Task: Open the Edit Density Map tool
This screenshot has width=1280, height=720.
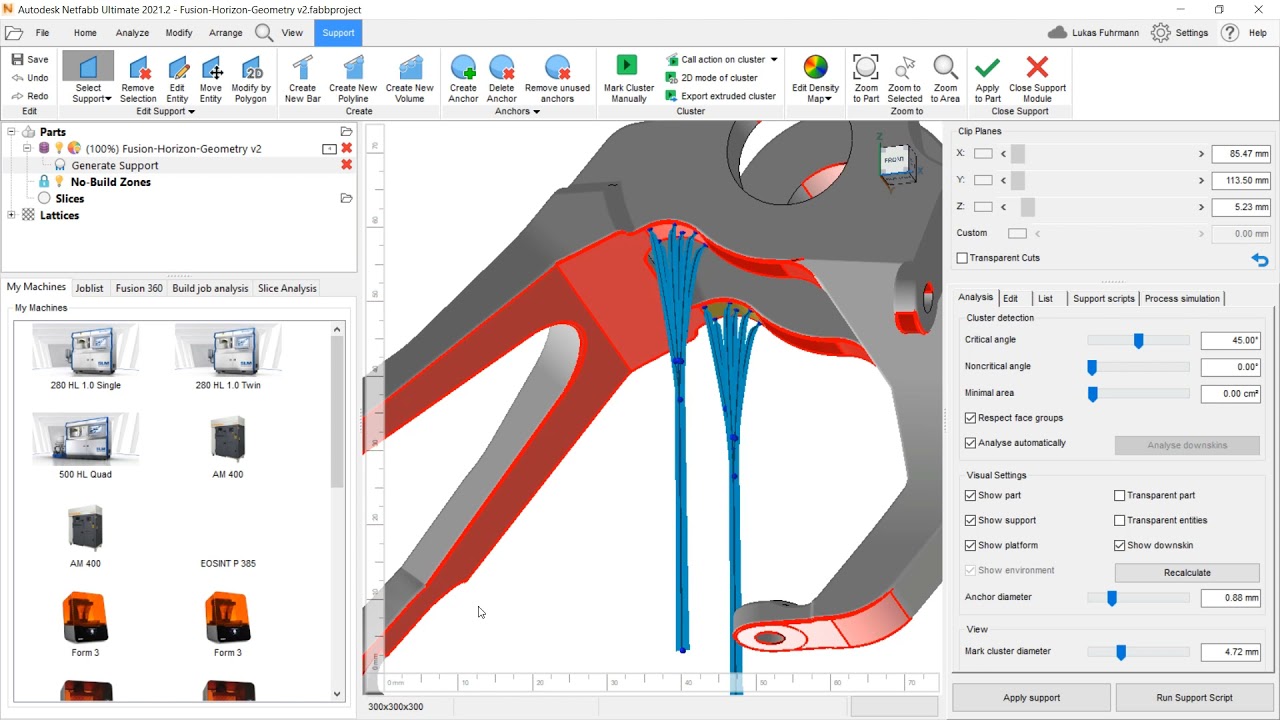Action: click(815, 69)
